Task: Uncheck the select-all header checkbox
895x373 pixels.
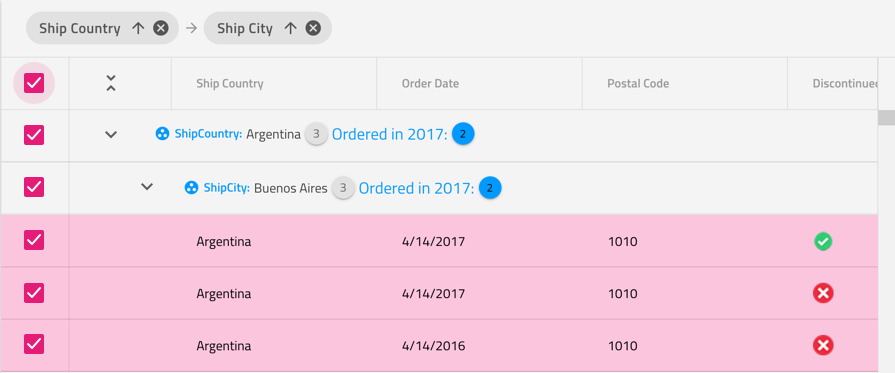Action: [x=34, y=83]
